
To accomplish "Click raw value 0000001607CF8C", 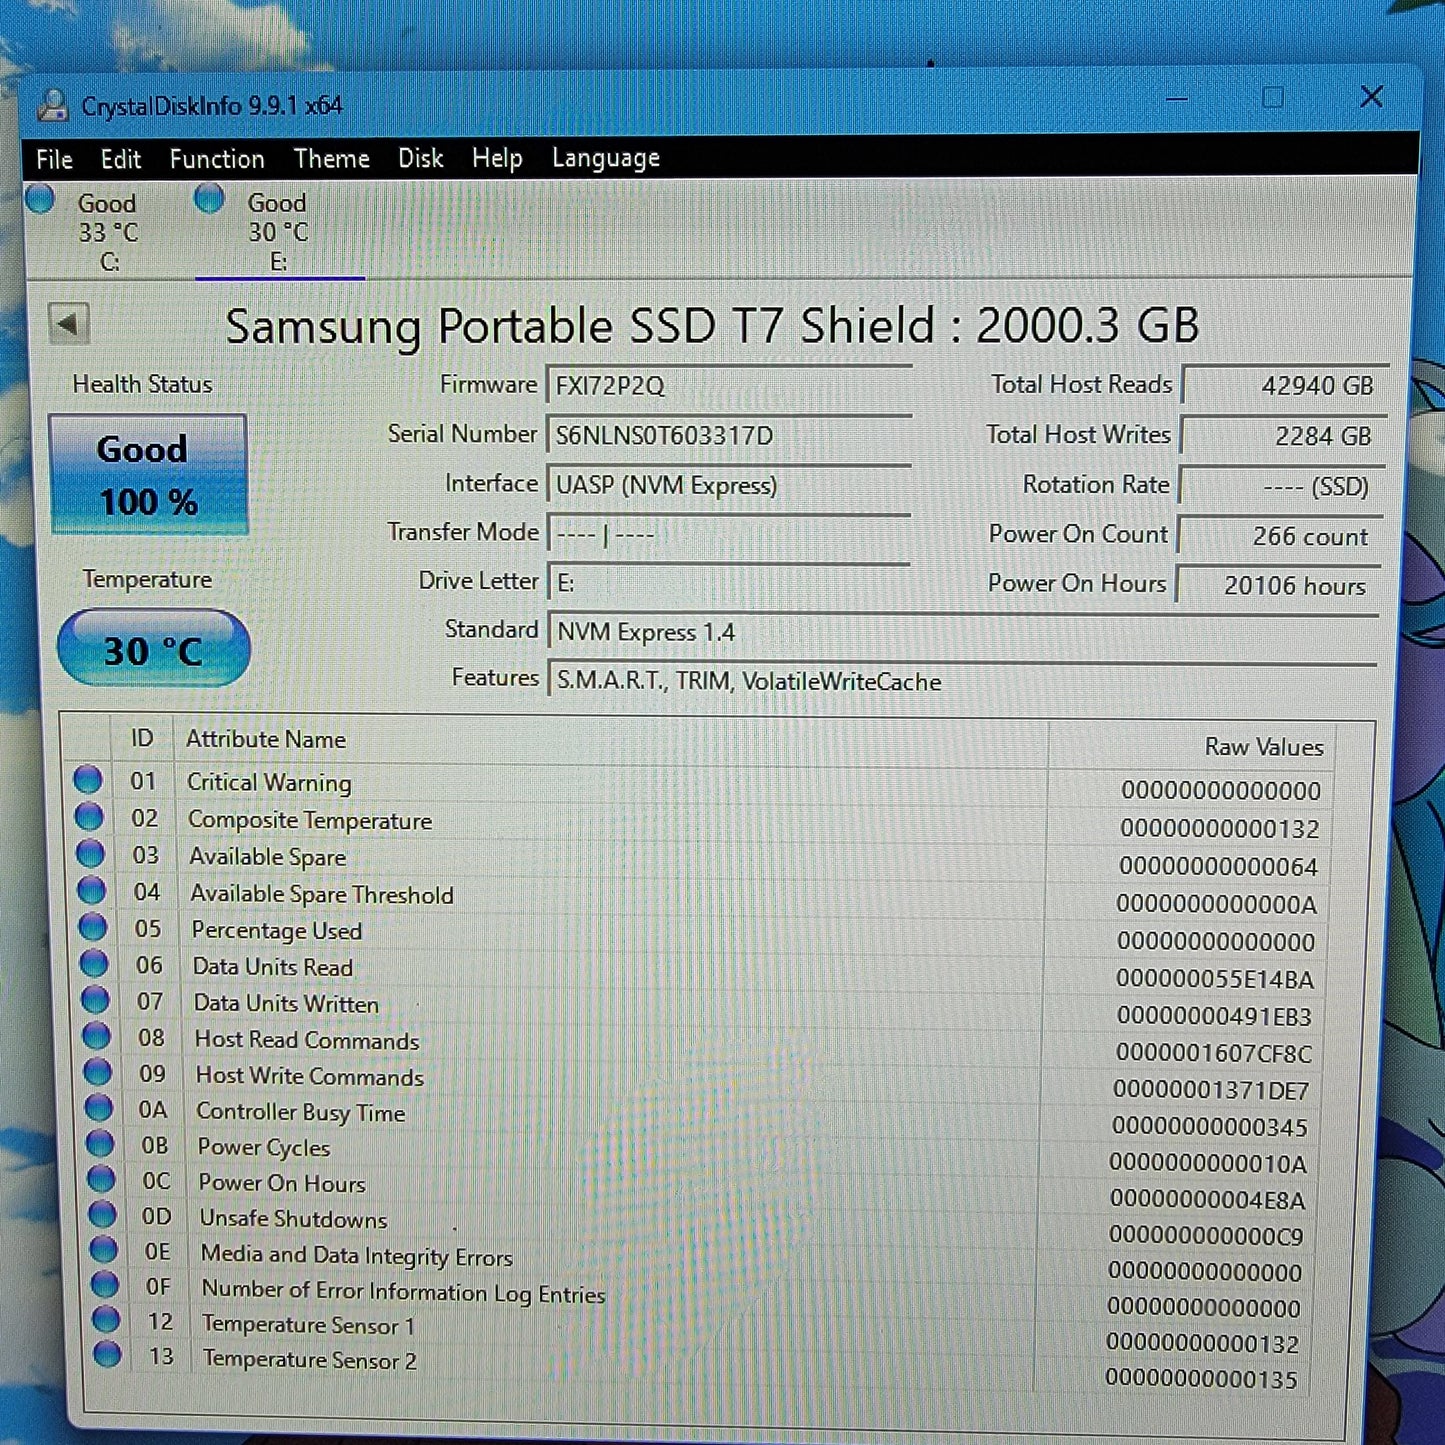I will 1213,1052.
